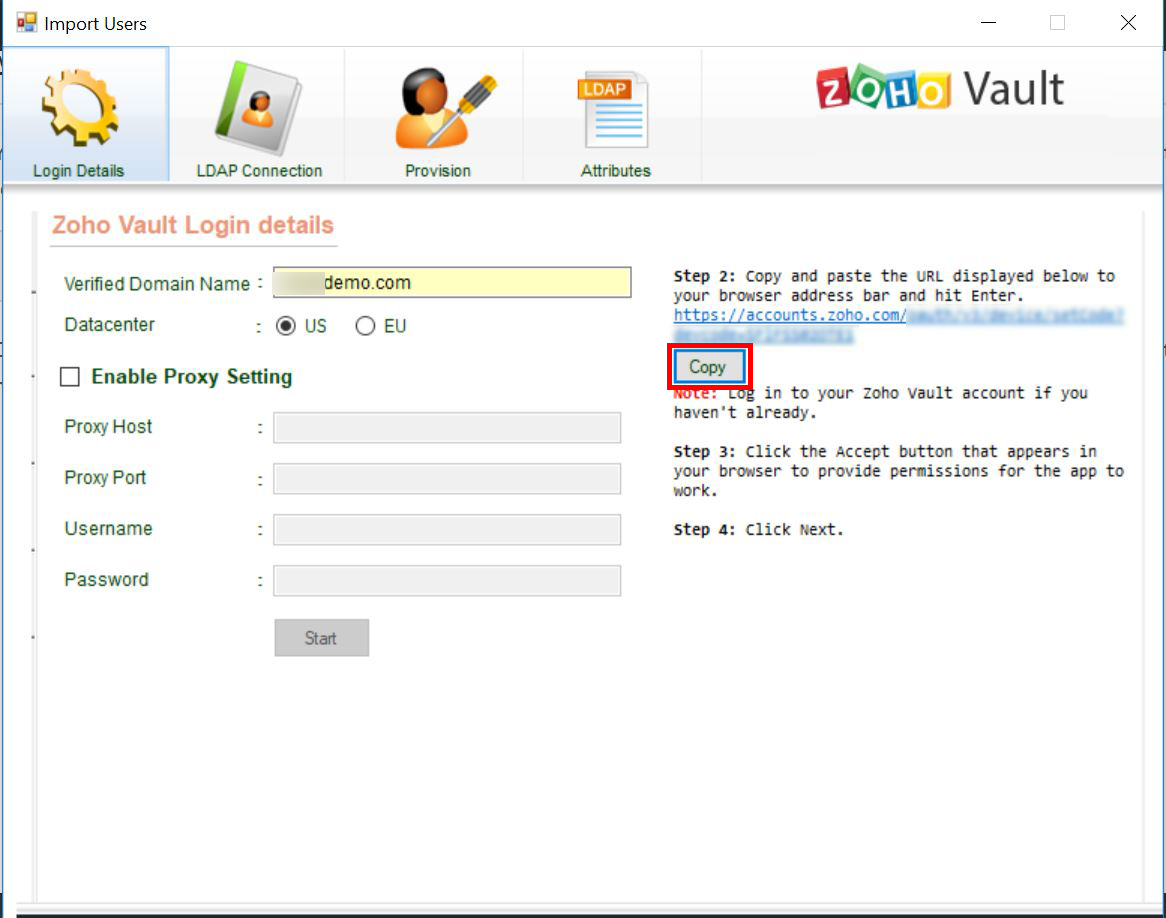
Task: Open the Attributes LDAP document icon
Action: (614, 110)
